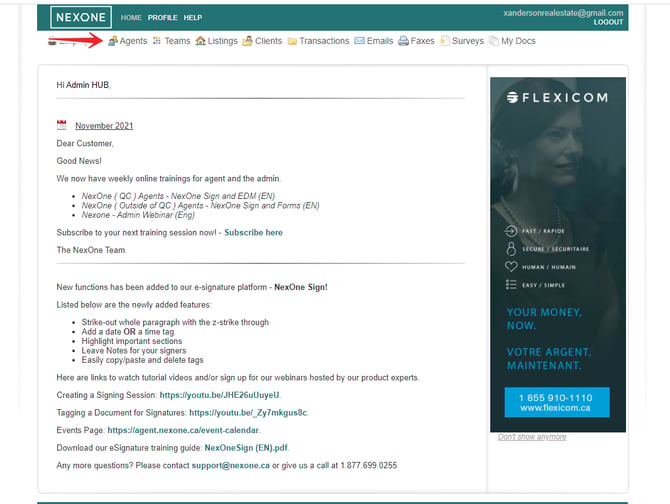Open the Teams section
The width and height of the screenshot is (670, 504).
click(177, 41)
